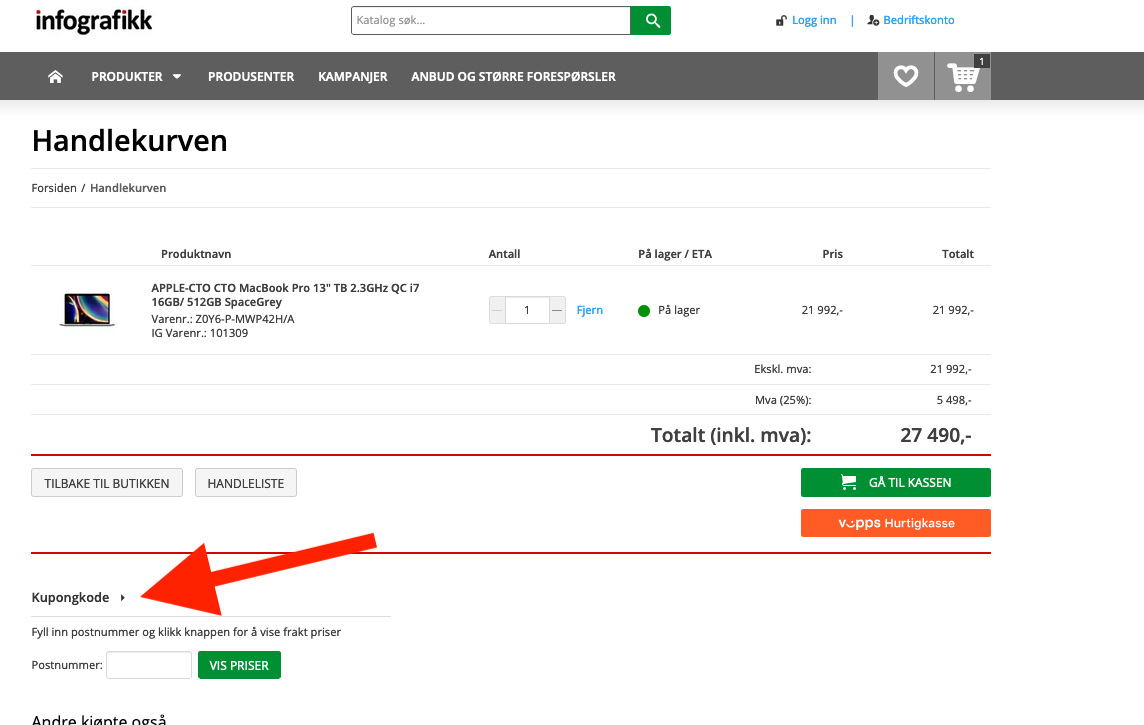Screen dimensions: 1144x725
Task: Click Forsiden in the breadcrumb
Action: point(54,188)
